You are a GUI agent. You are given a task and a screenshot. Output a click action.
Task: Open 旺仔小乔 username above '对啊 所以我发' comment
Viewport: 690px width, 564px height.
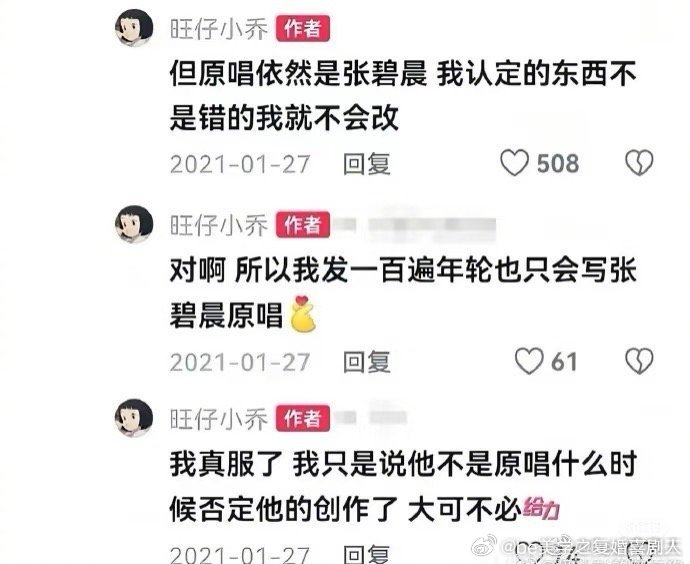pyautogui.click(x=219, y=225)
